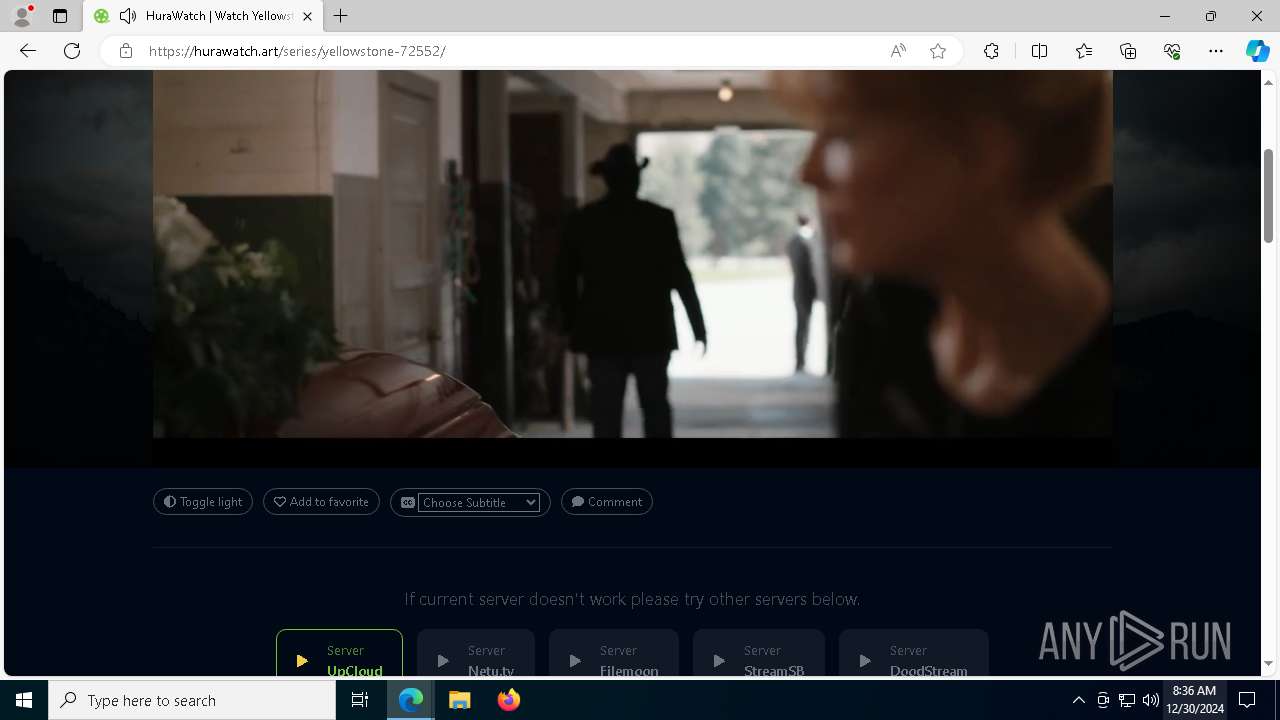1280x720 pixels.
Task: Launch Firefox from the taskbar
Action: tap(508, 700)
